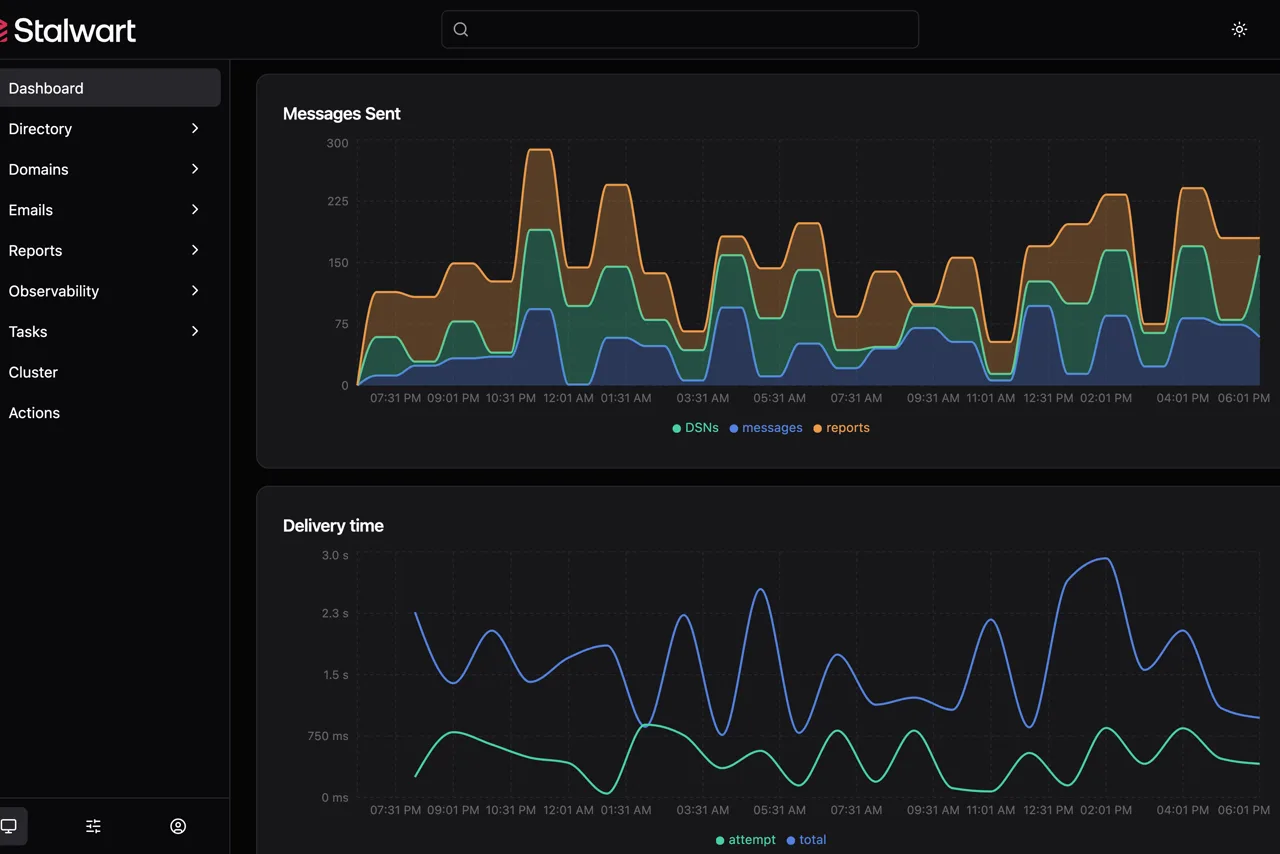1280x854 pixels.
Task: Expand the Observability chevron
Action: pos(195,291)
